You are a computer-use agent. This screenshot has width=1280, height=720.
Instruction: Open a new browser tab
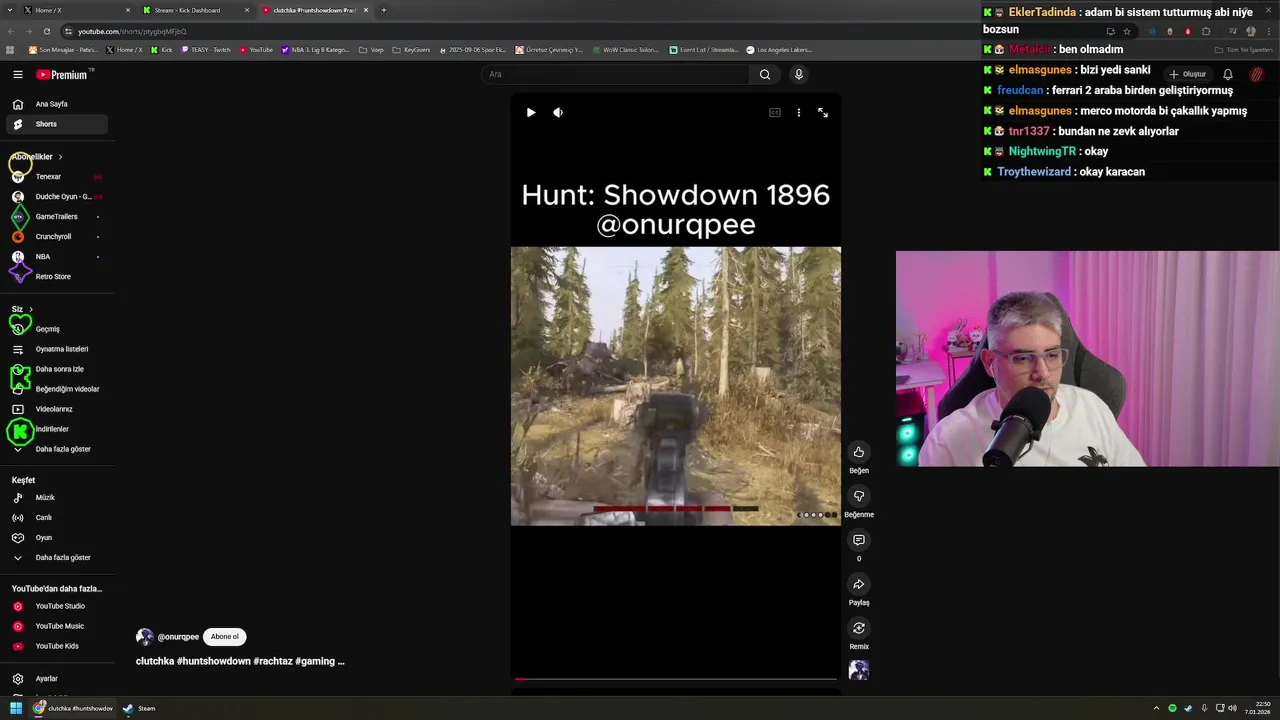point(384,10)
